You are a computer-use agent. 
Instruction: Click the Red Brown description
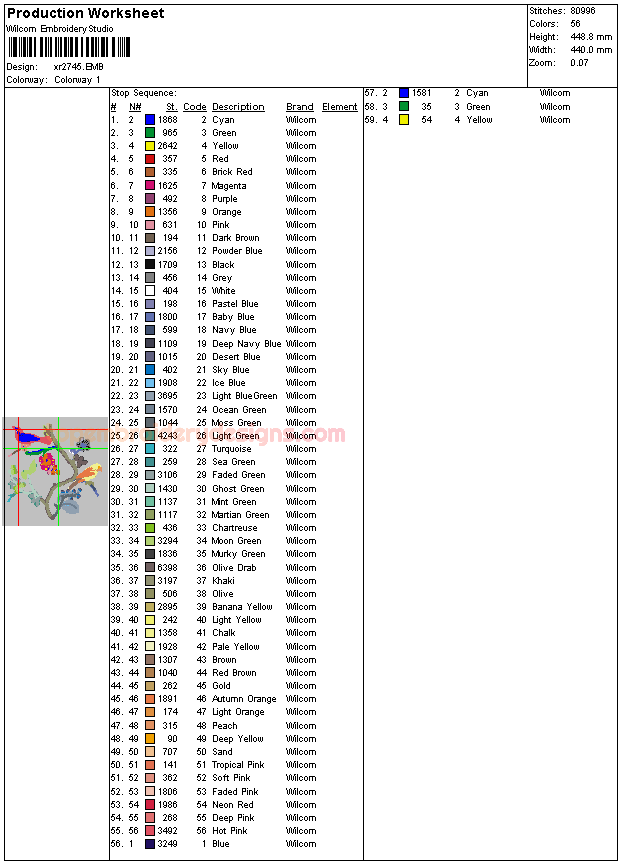(234, 673)
